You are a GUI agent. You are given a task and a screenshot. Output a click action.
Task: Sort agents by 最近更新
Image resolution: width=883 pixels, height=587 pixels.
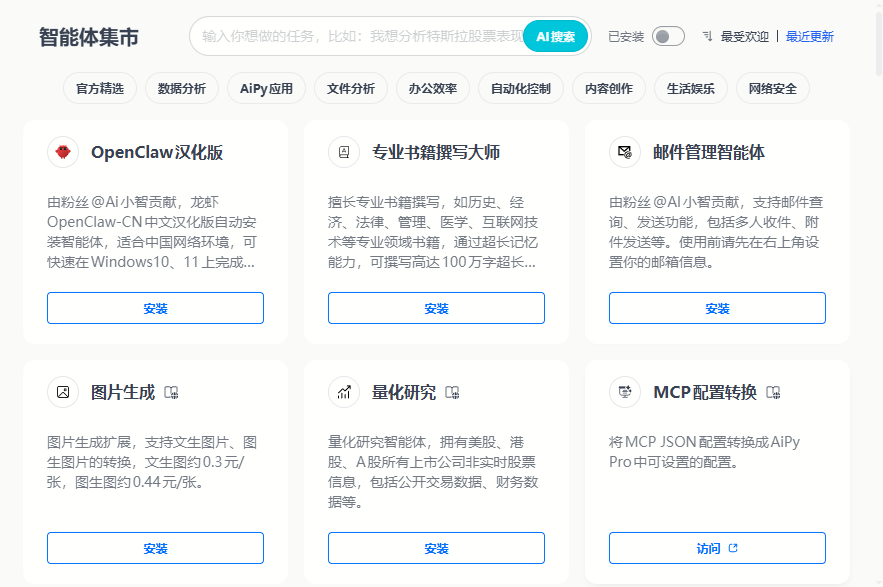[809, 37]
